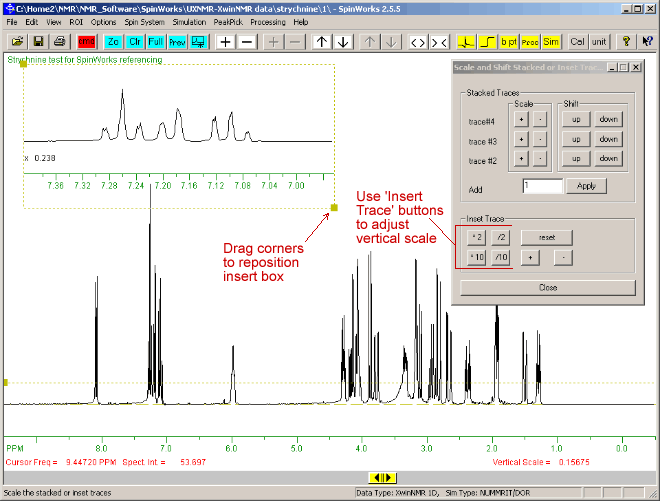Open the Edit menu
The image size is (660, 501).
tap(32, 22)
